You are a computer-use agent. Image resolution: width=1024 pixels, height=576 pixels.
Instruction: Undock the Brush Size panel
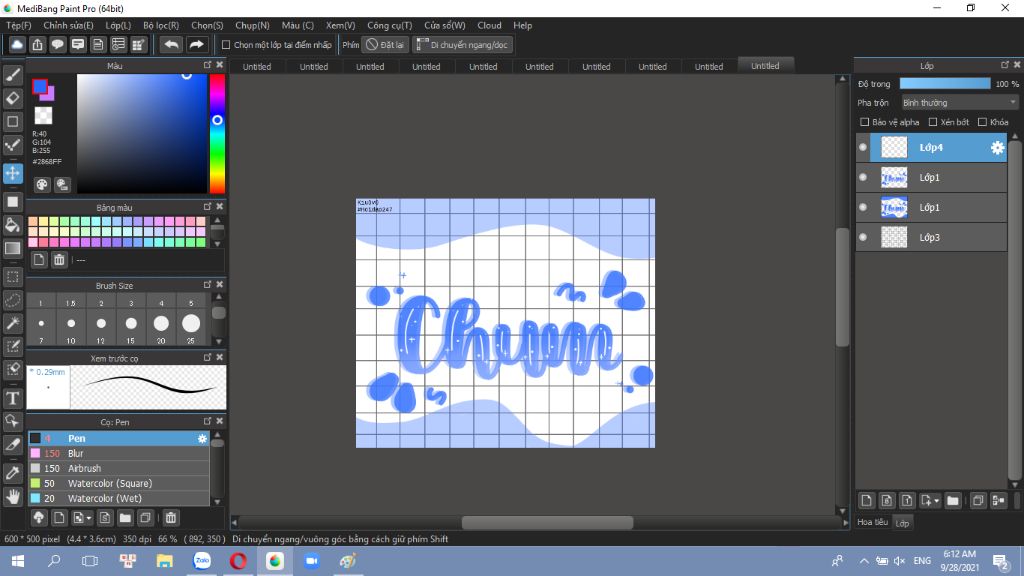pos(207,285)
